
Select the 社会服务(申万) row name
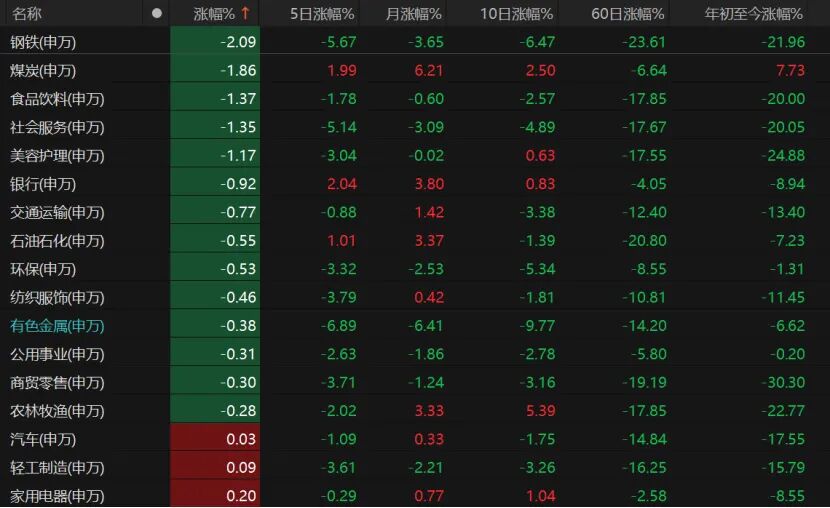pyautogui.click(x=57, y=128)
